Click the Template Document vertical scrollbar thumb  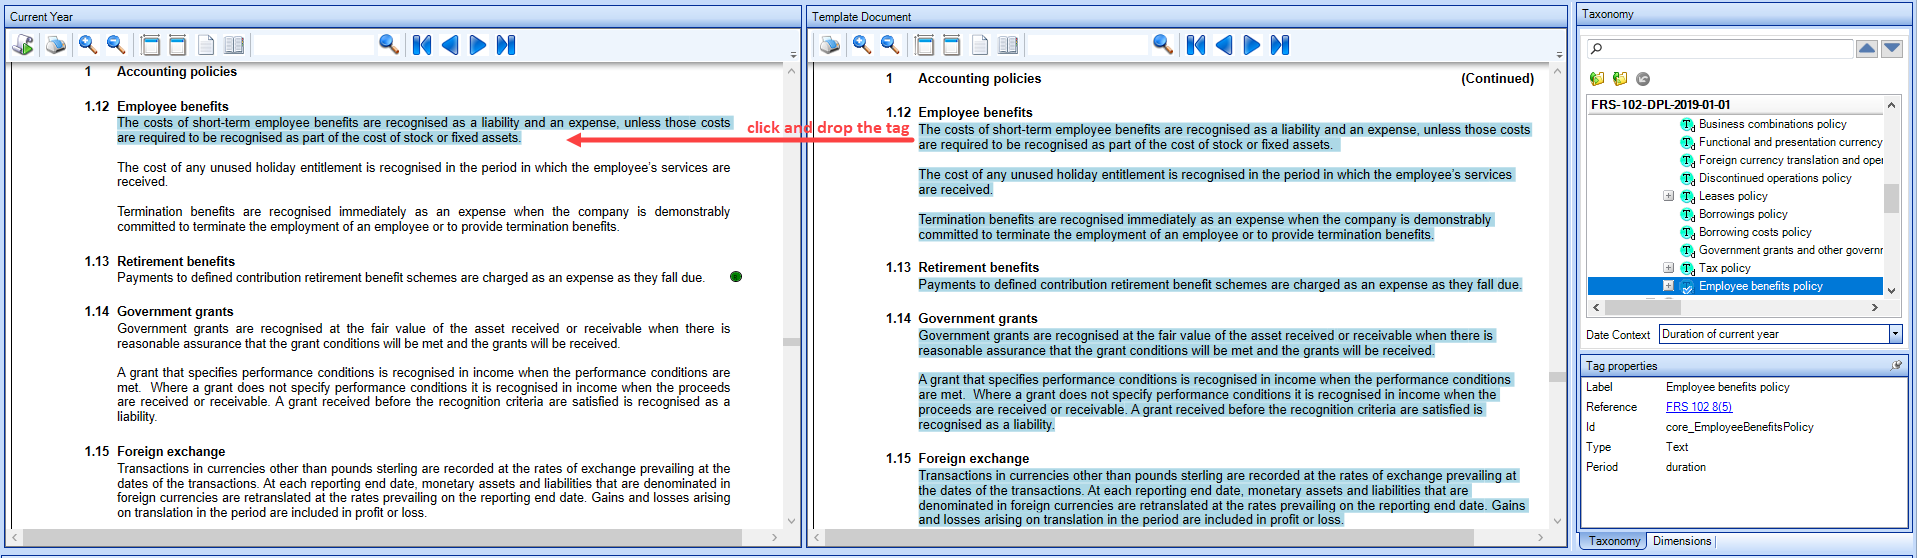1557,377
